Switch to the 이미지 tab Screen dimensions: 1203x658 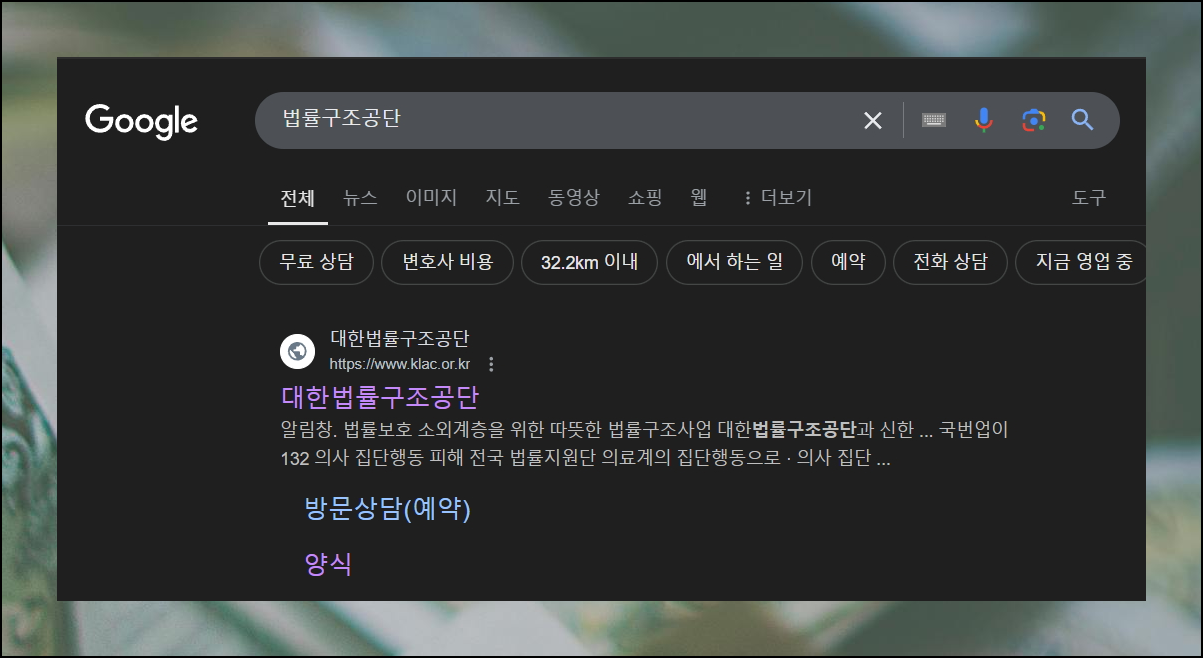[x=431, y=198]
